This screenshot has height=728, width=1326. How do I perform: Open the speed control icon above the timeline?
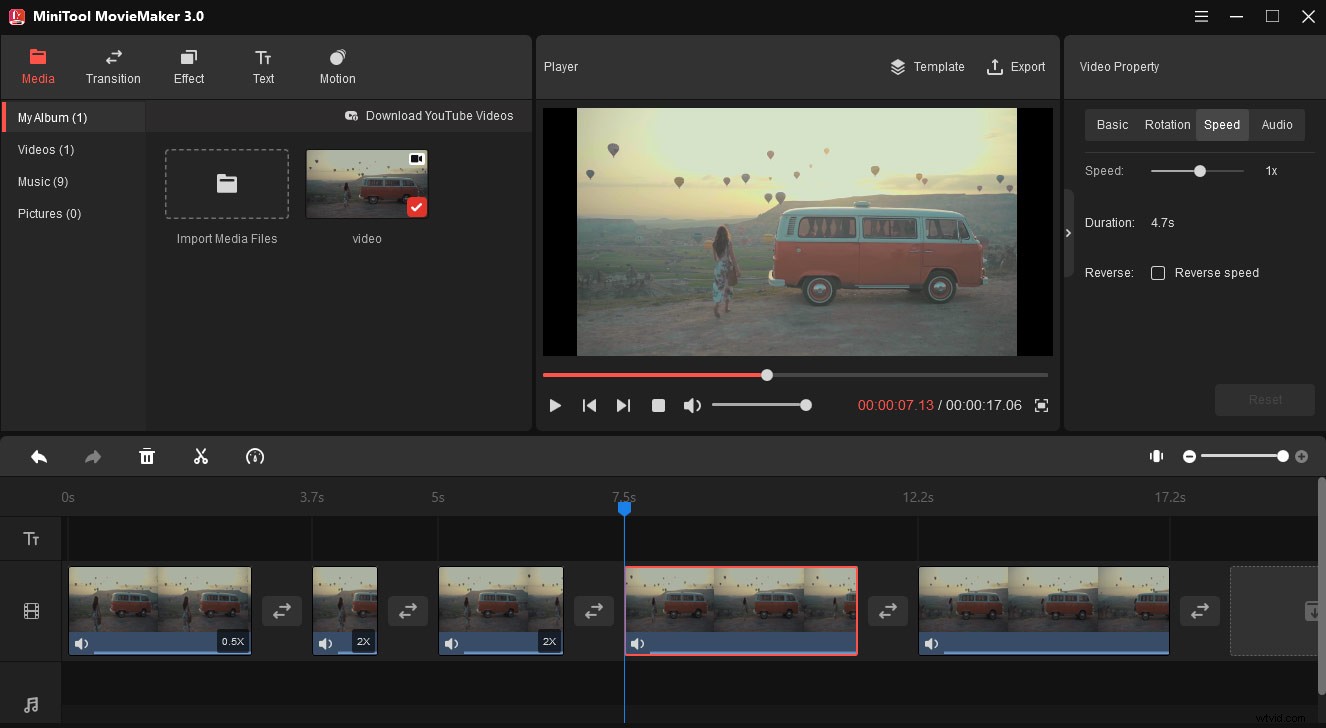coord(254,456)
